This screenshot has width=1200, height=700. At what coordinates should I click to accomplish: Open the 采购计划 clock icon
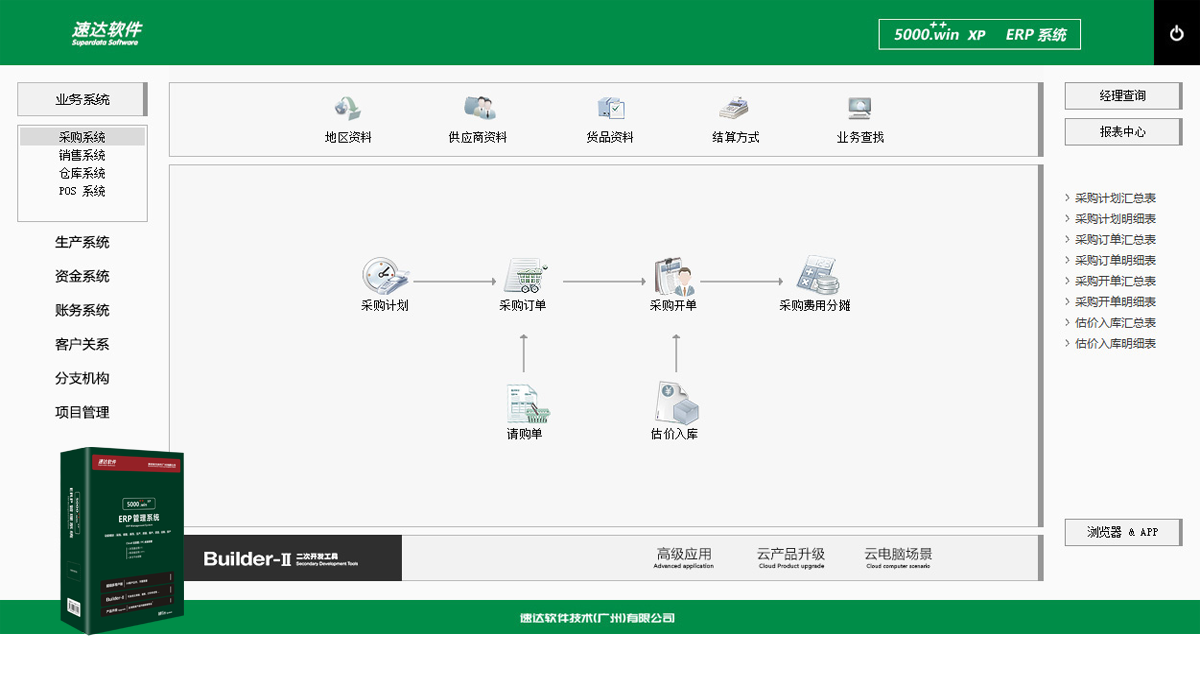point(385,275)
